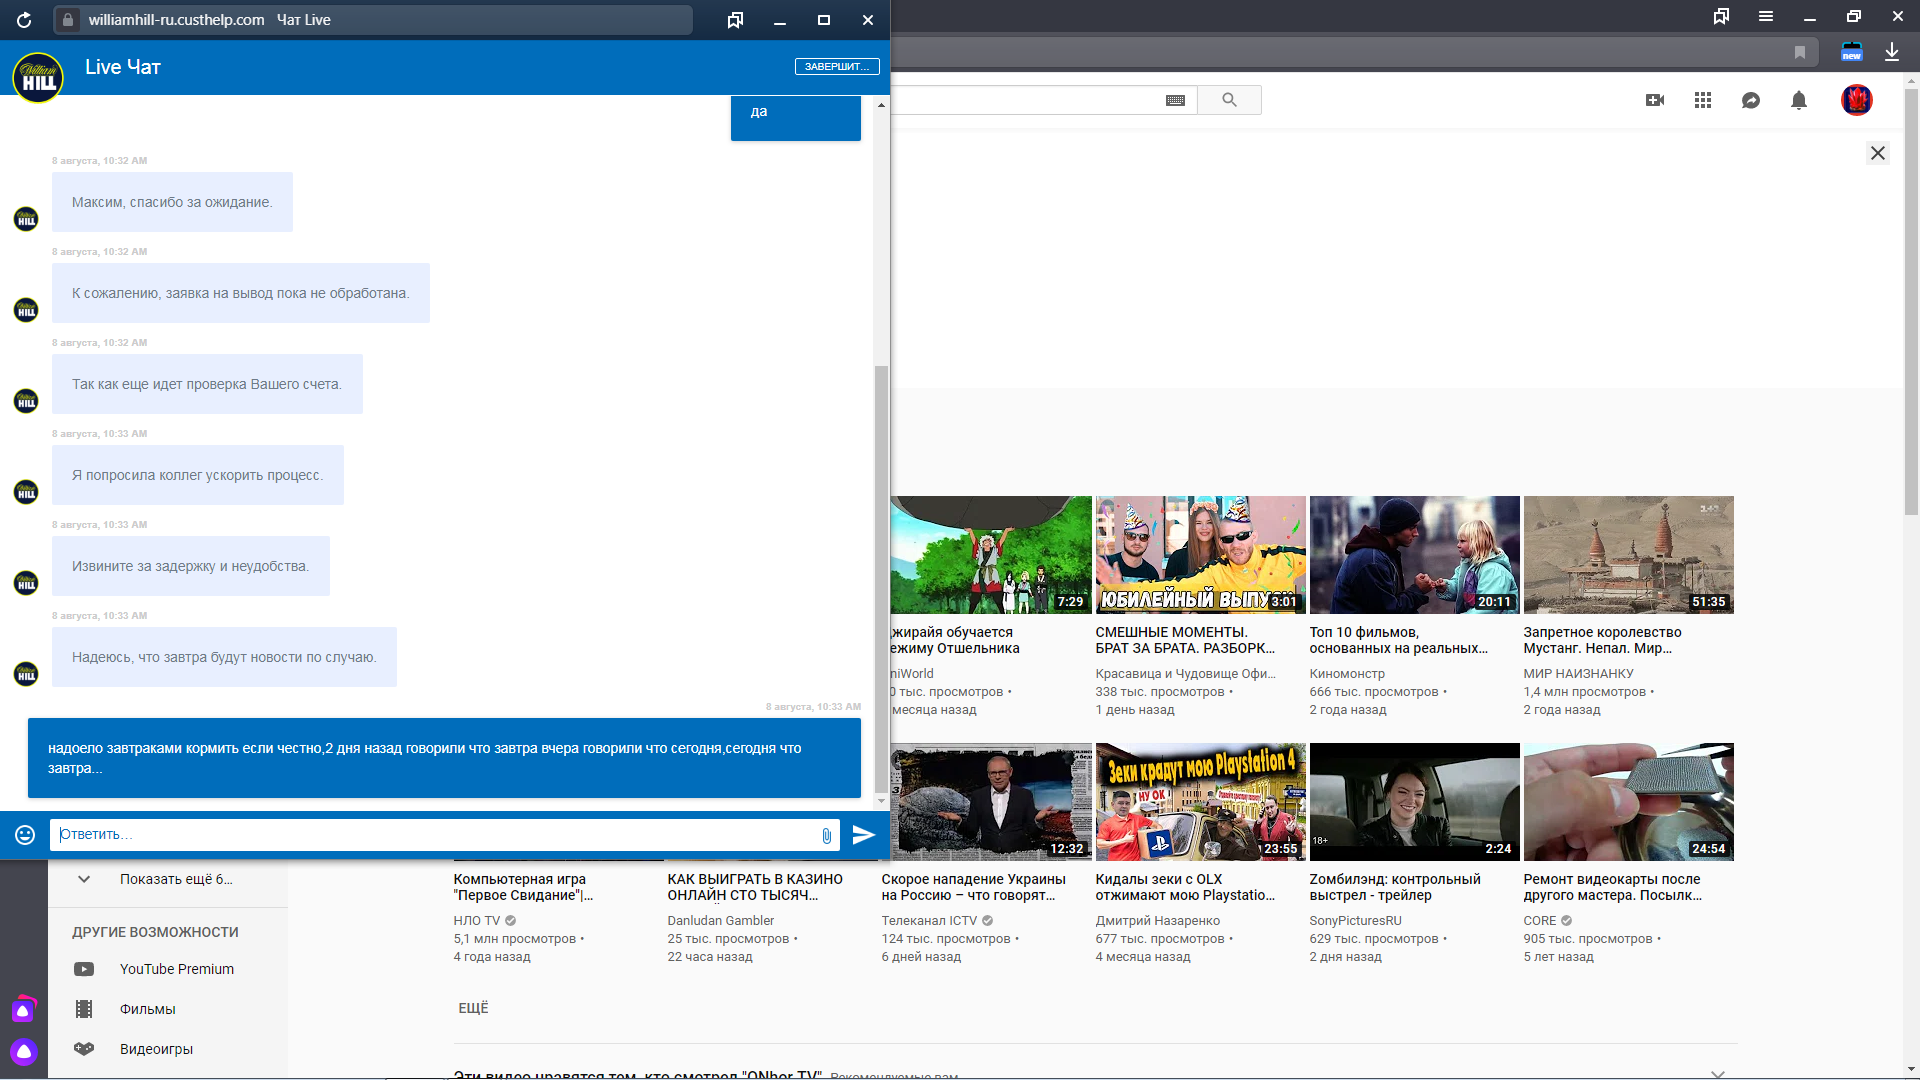Open the emoji picker in chat
This screenshot has width=1920, height=1080.
(25, 835)
